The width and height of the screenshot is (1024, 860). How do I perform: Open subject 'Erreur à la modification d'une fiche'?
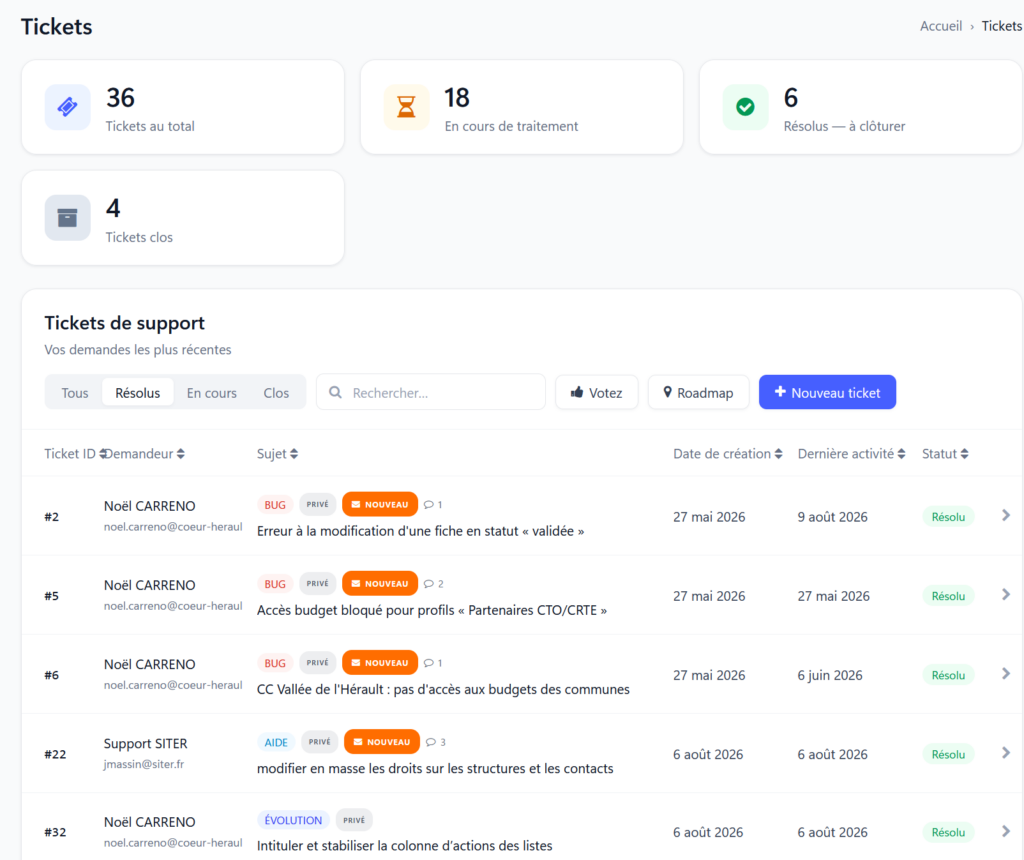(x=421, y=531)
